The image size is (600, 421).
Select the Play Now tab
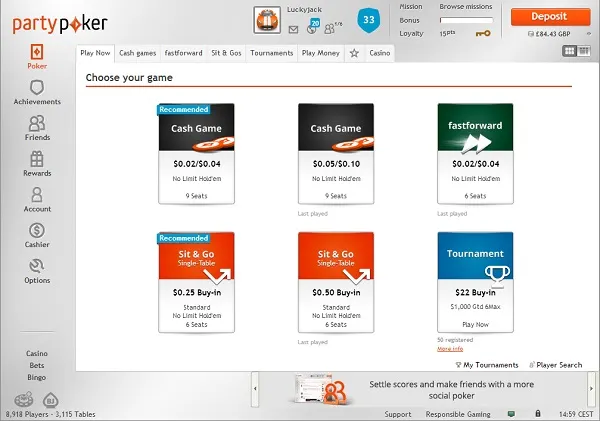[x=95, y=53]
